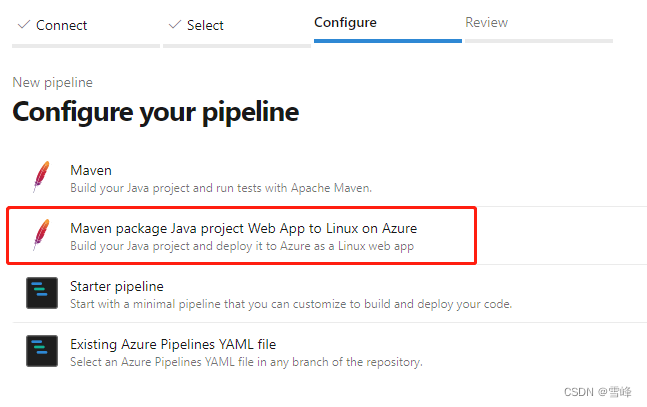The height and width of the screenshot is (407, 647).
Task: Select Maven package Java project Web App option
Action: pos(243,228)
